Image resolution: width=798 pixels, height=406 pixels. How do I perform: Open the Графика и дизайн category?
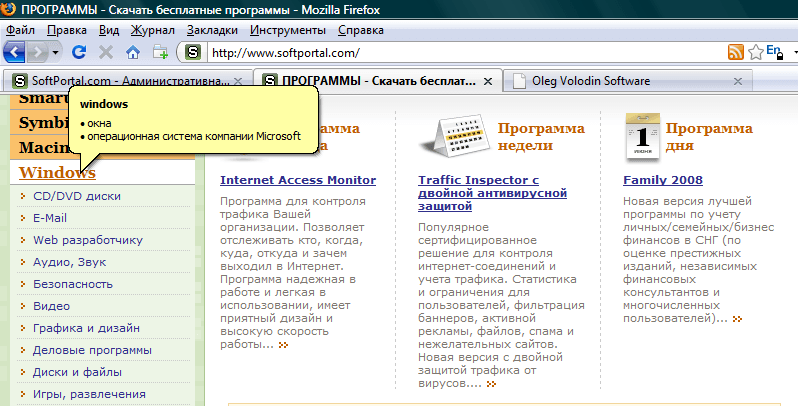point(87,328)
